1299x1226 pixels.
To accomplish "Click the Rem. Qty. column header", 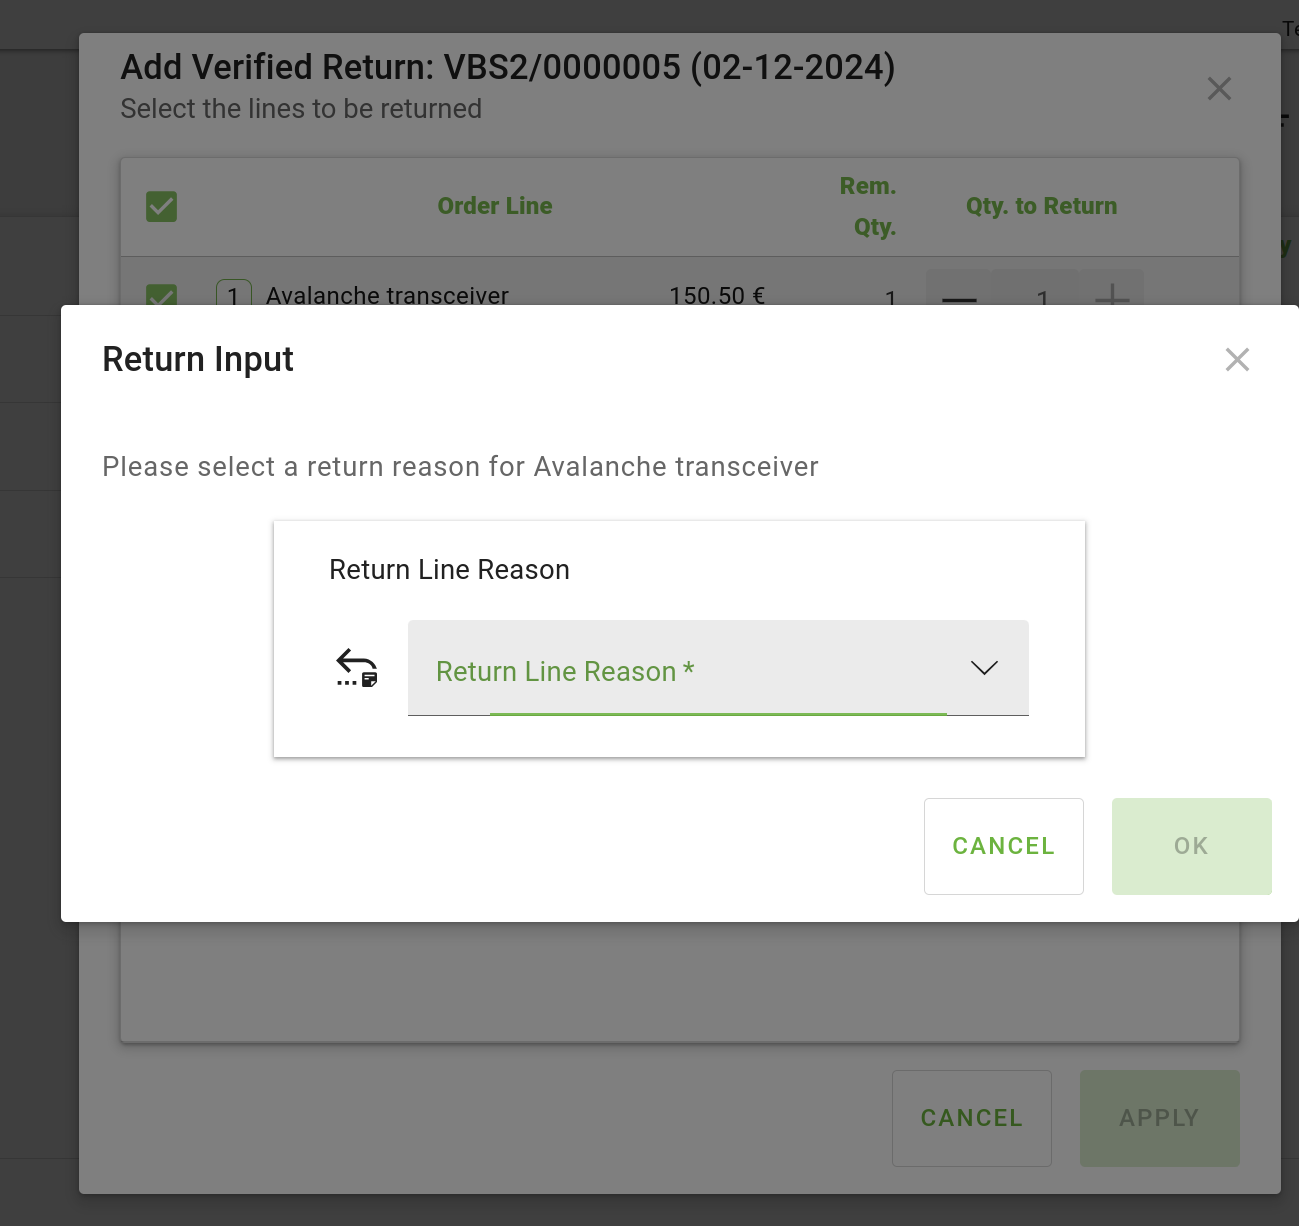I will 868,206.
